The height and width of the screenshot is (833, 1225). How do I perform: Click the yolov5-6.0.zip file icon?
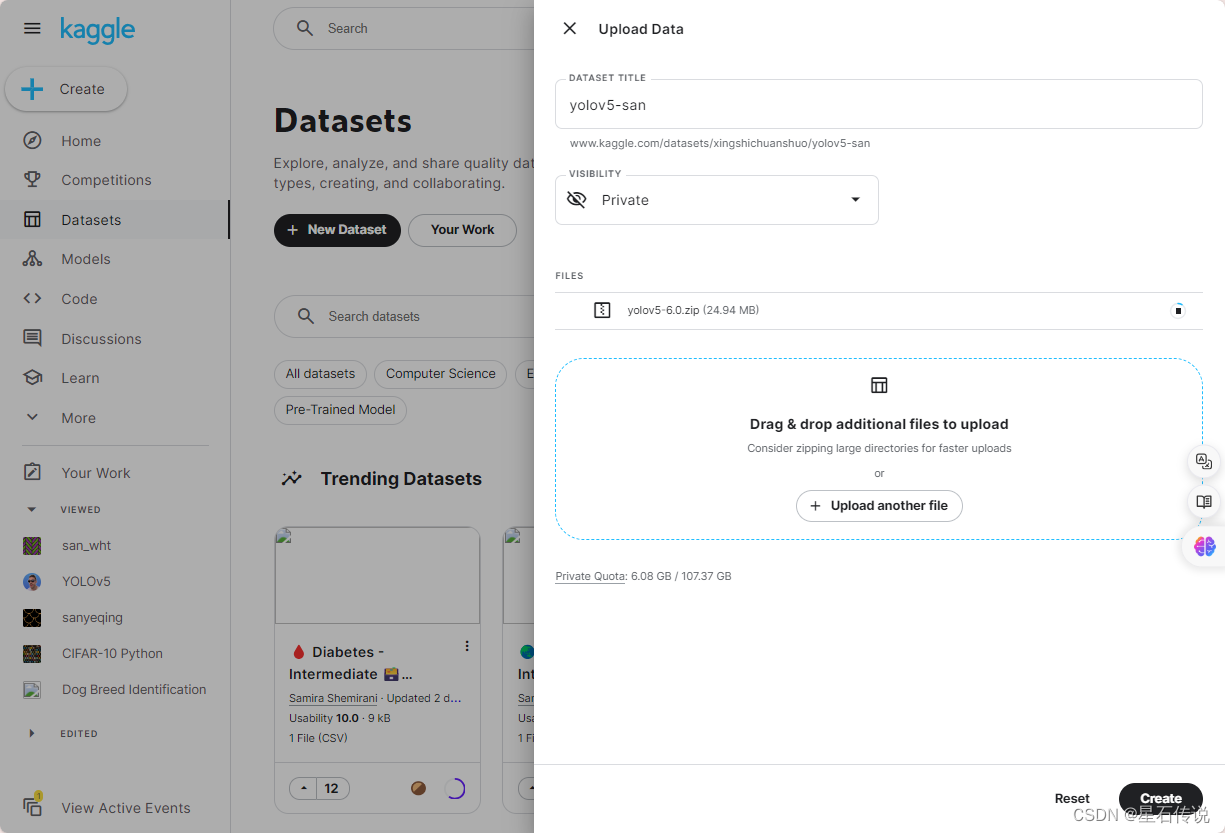pyautogui.click(x=602, y=310)
